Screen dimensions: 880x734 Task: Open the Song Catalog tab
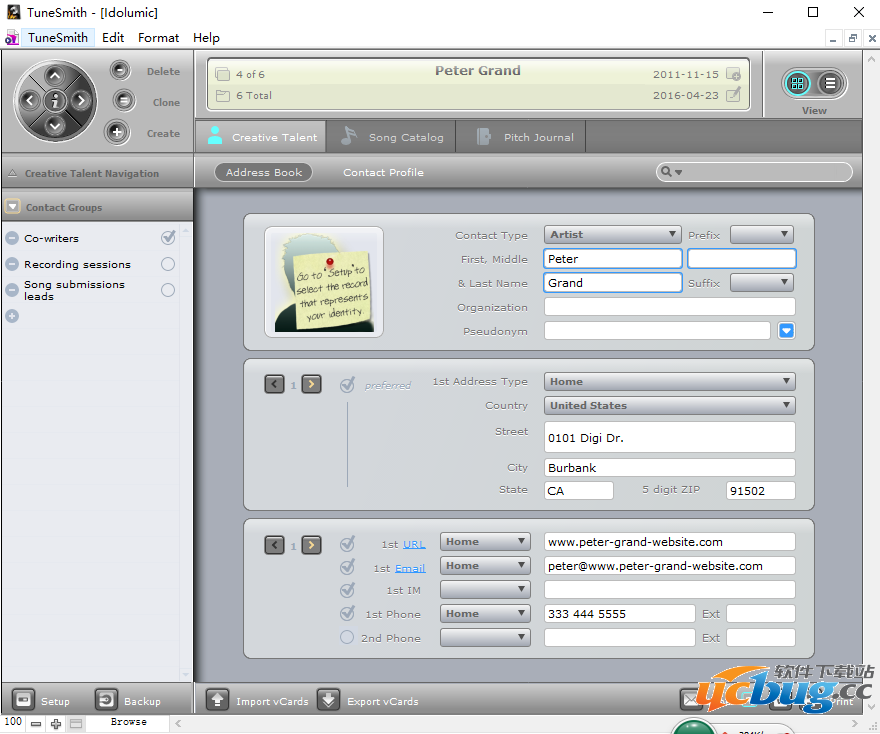click(394, 137)
